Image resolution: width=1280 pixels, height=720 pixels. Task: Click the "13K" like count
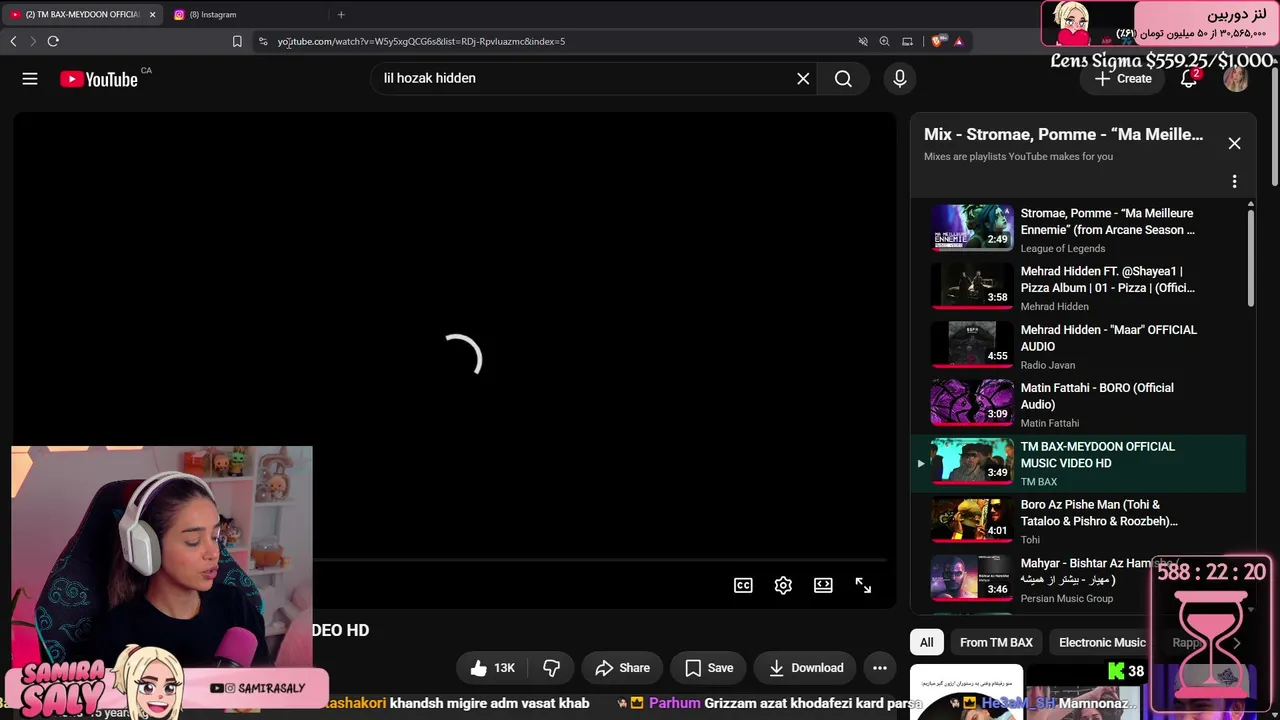pyautogui.click(x=504, y=668)
